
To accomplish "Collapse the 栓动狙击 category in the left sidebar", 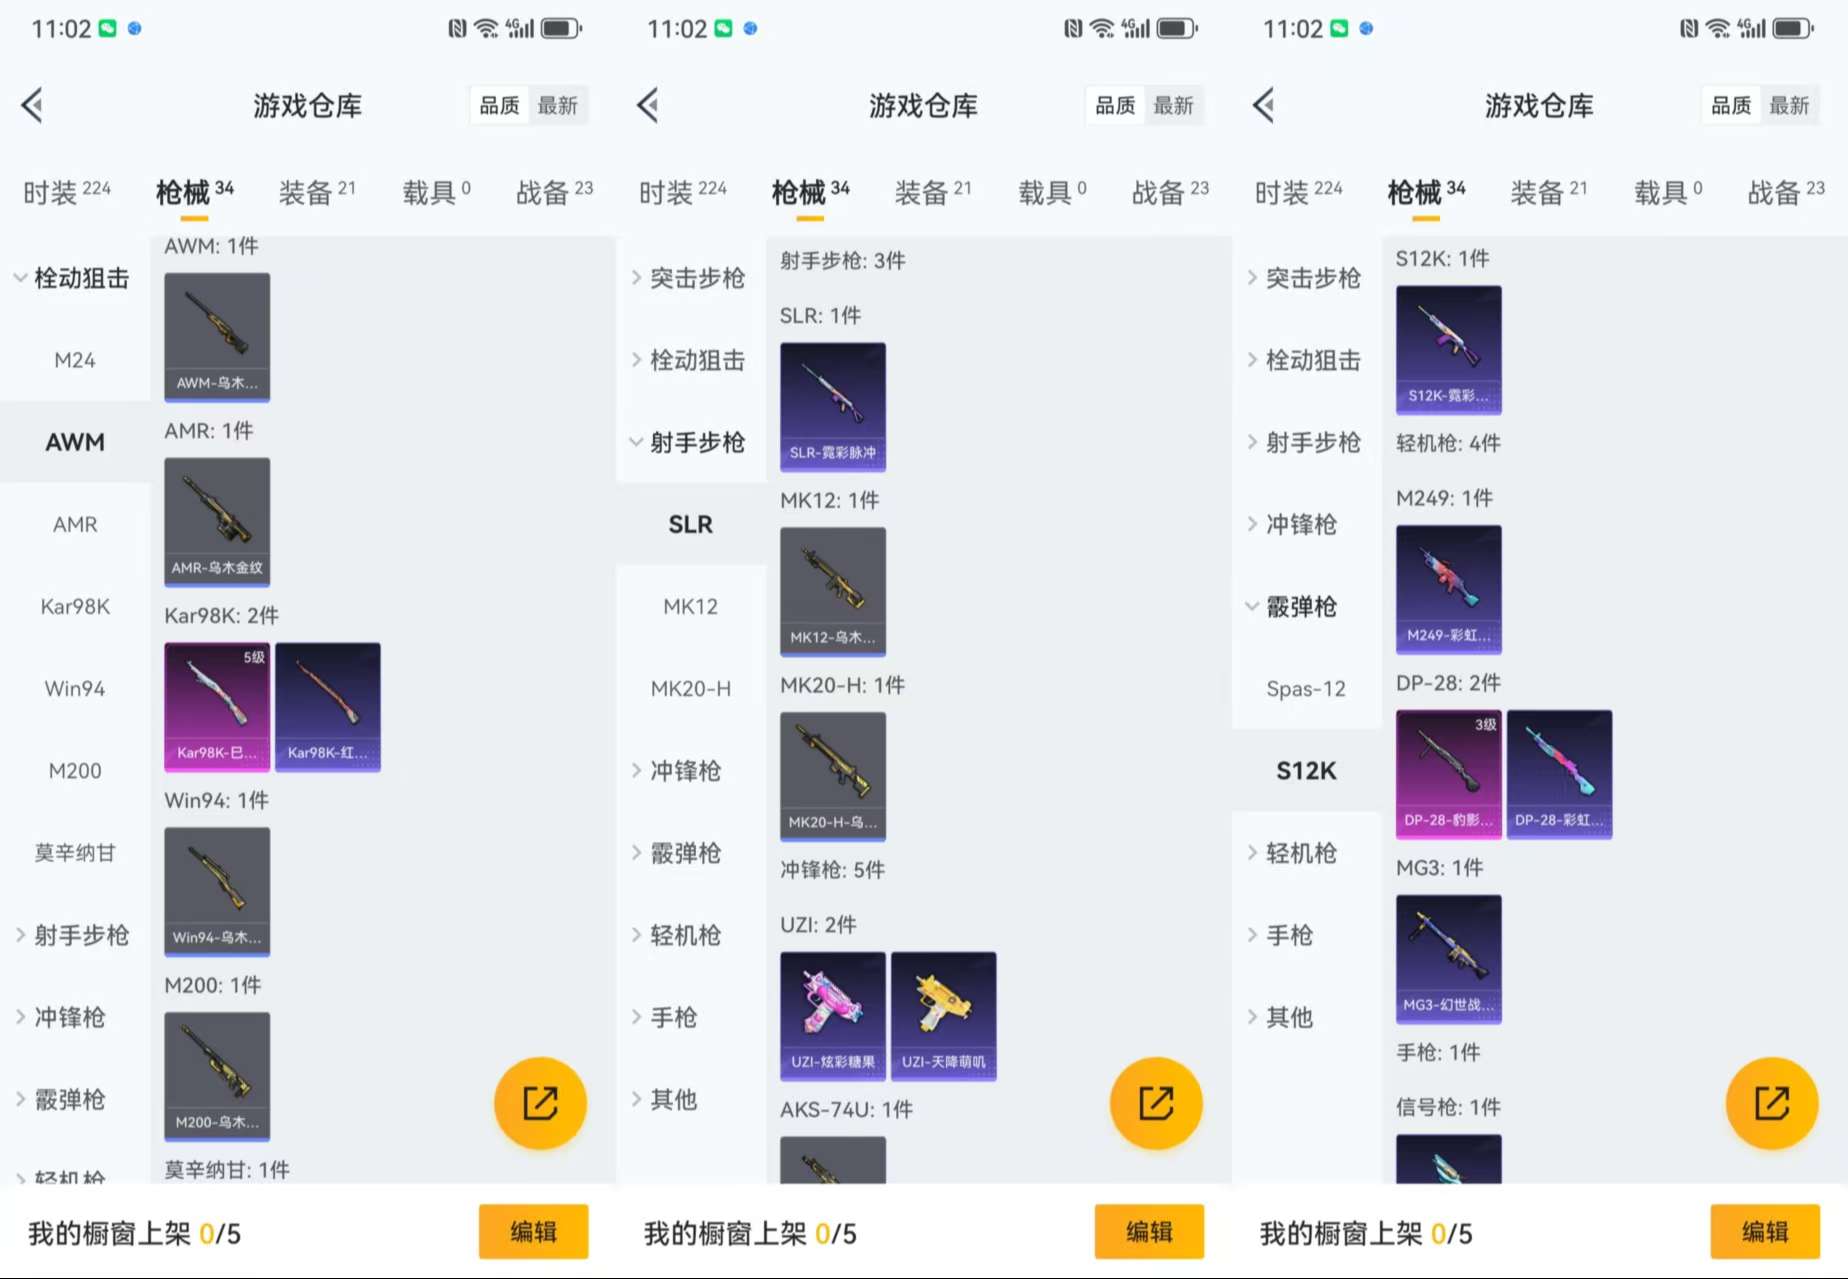I will (x=73, y=278).
